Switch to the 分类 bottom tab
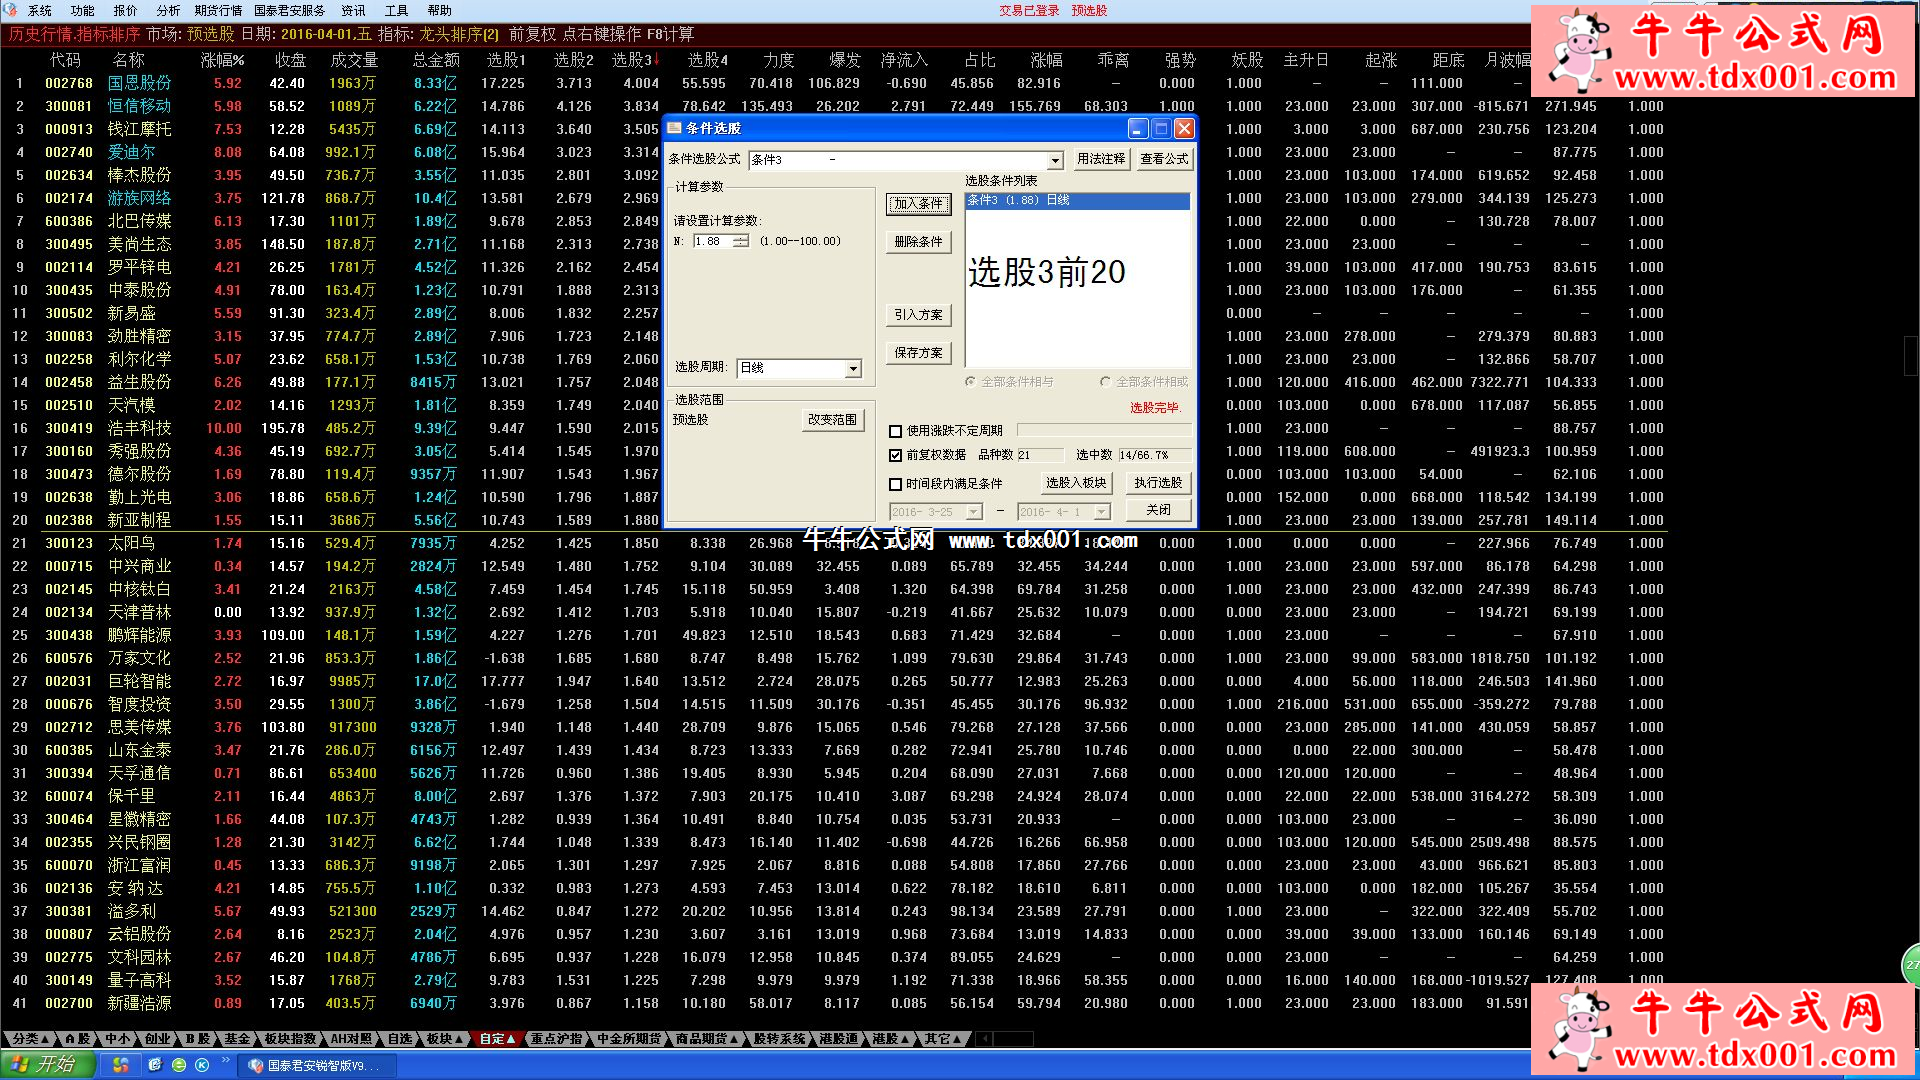 (30, 1039)
